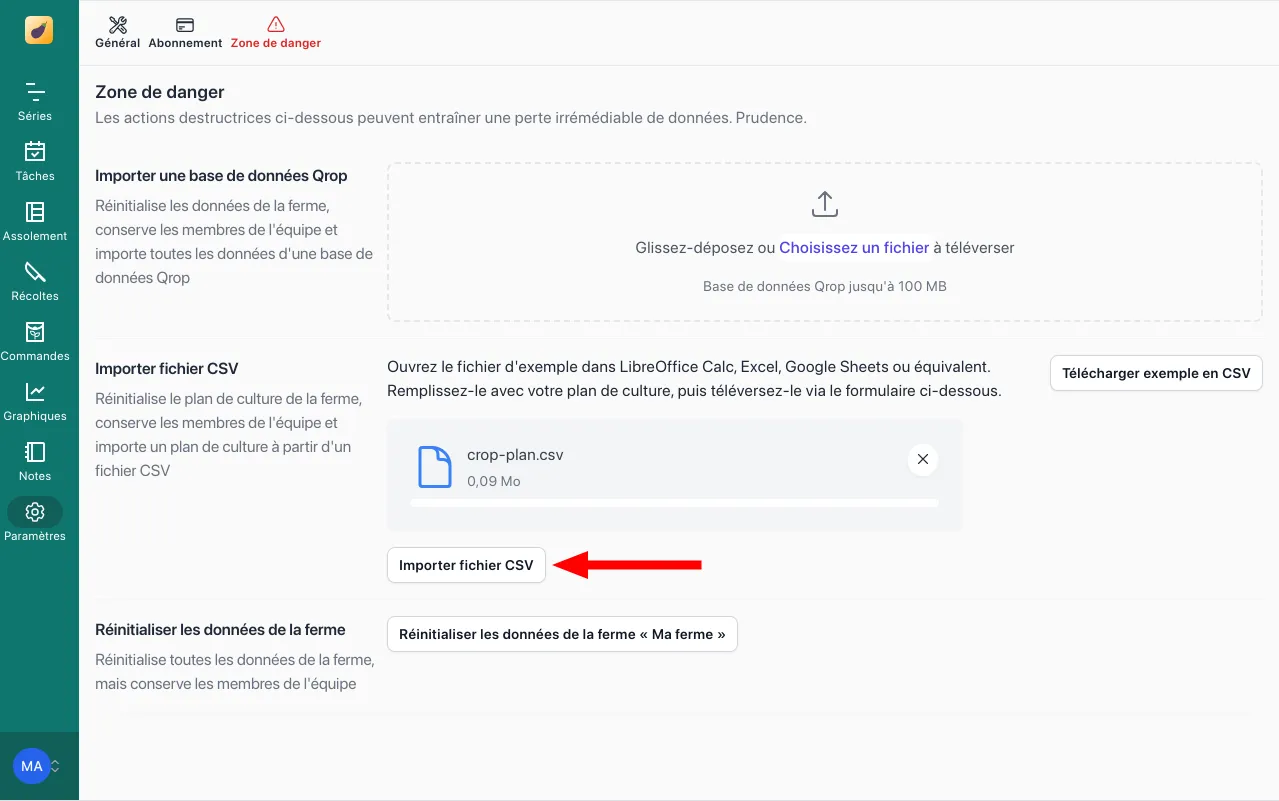Open the Choisissez un fichier link
Image resolution: width=1279 pixels, height=801 pixels.
click(x=852, y=247)
